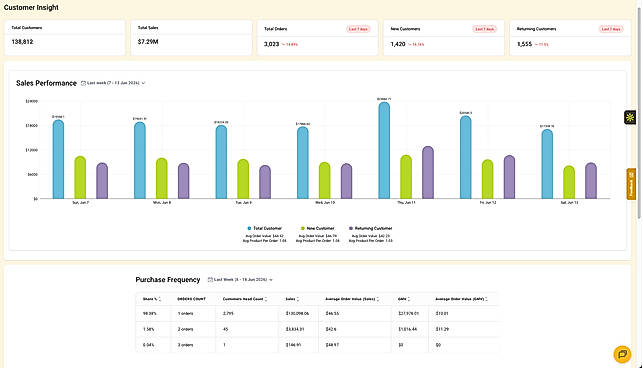The width and height of the screenshot is (642, 368).
Task: Select the Total Sales card showing $7.29M
Action: pyautogui.click(x=191, y=38)
